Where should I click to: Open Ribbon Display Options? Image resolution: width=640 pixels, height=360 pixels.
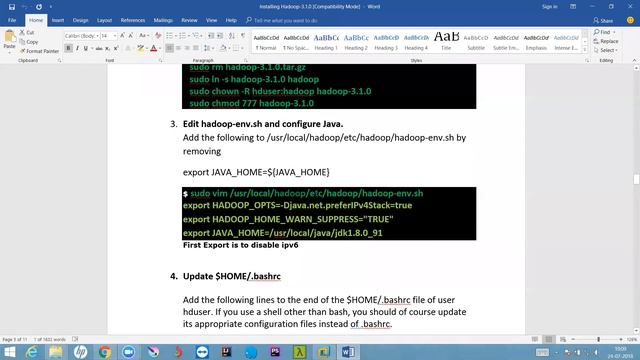573,7
